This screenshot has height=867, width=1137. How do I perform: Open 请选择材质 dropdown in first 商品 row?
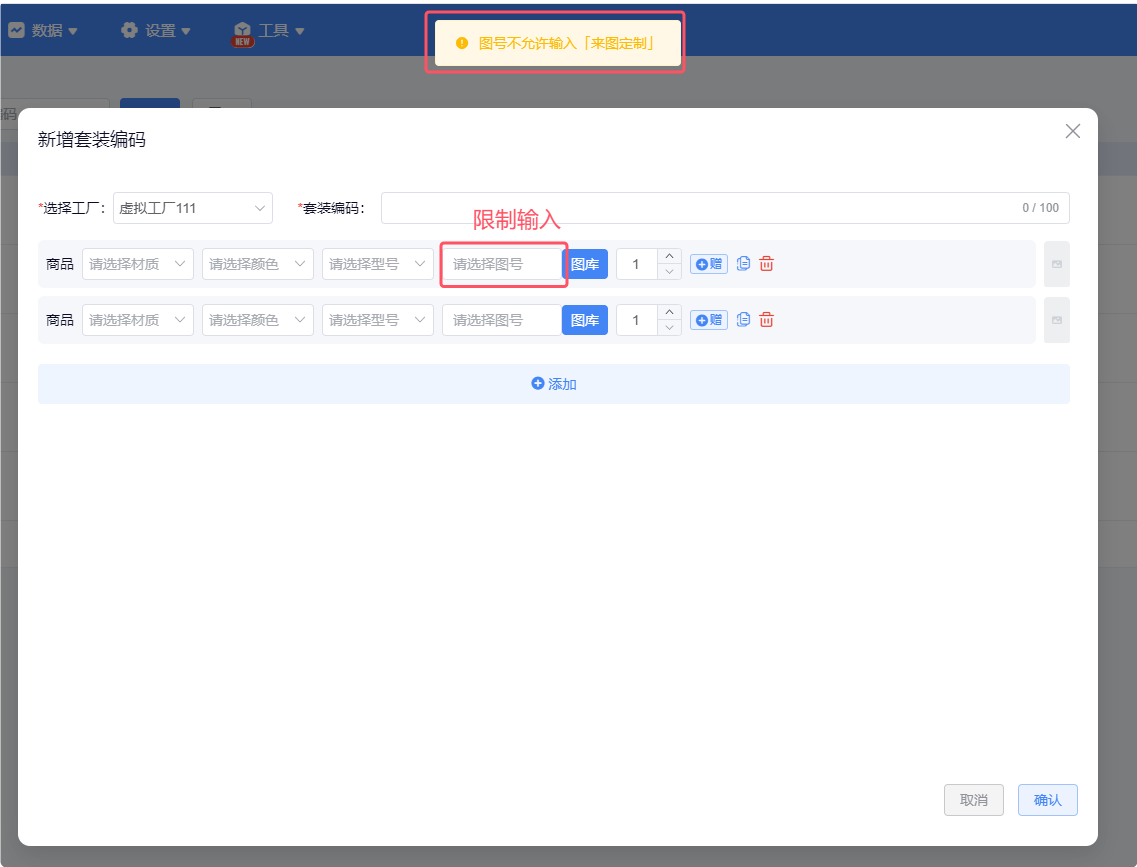click(138, 264)
